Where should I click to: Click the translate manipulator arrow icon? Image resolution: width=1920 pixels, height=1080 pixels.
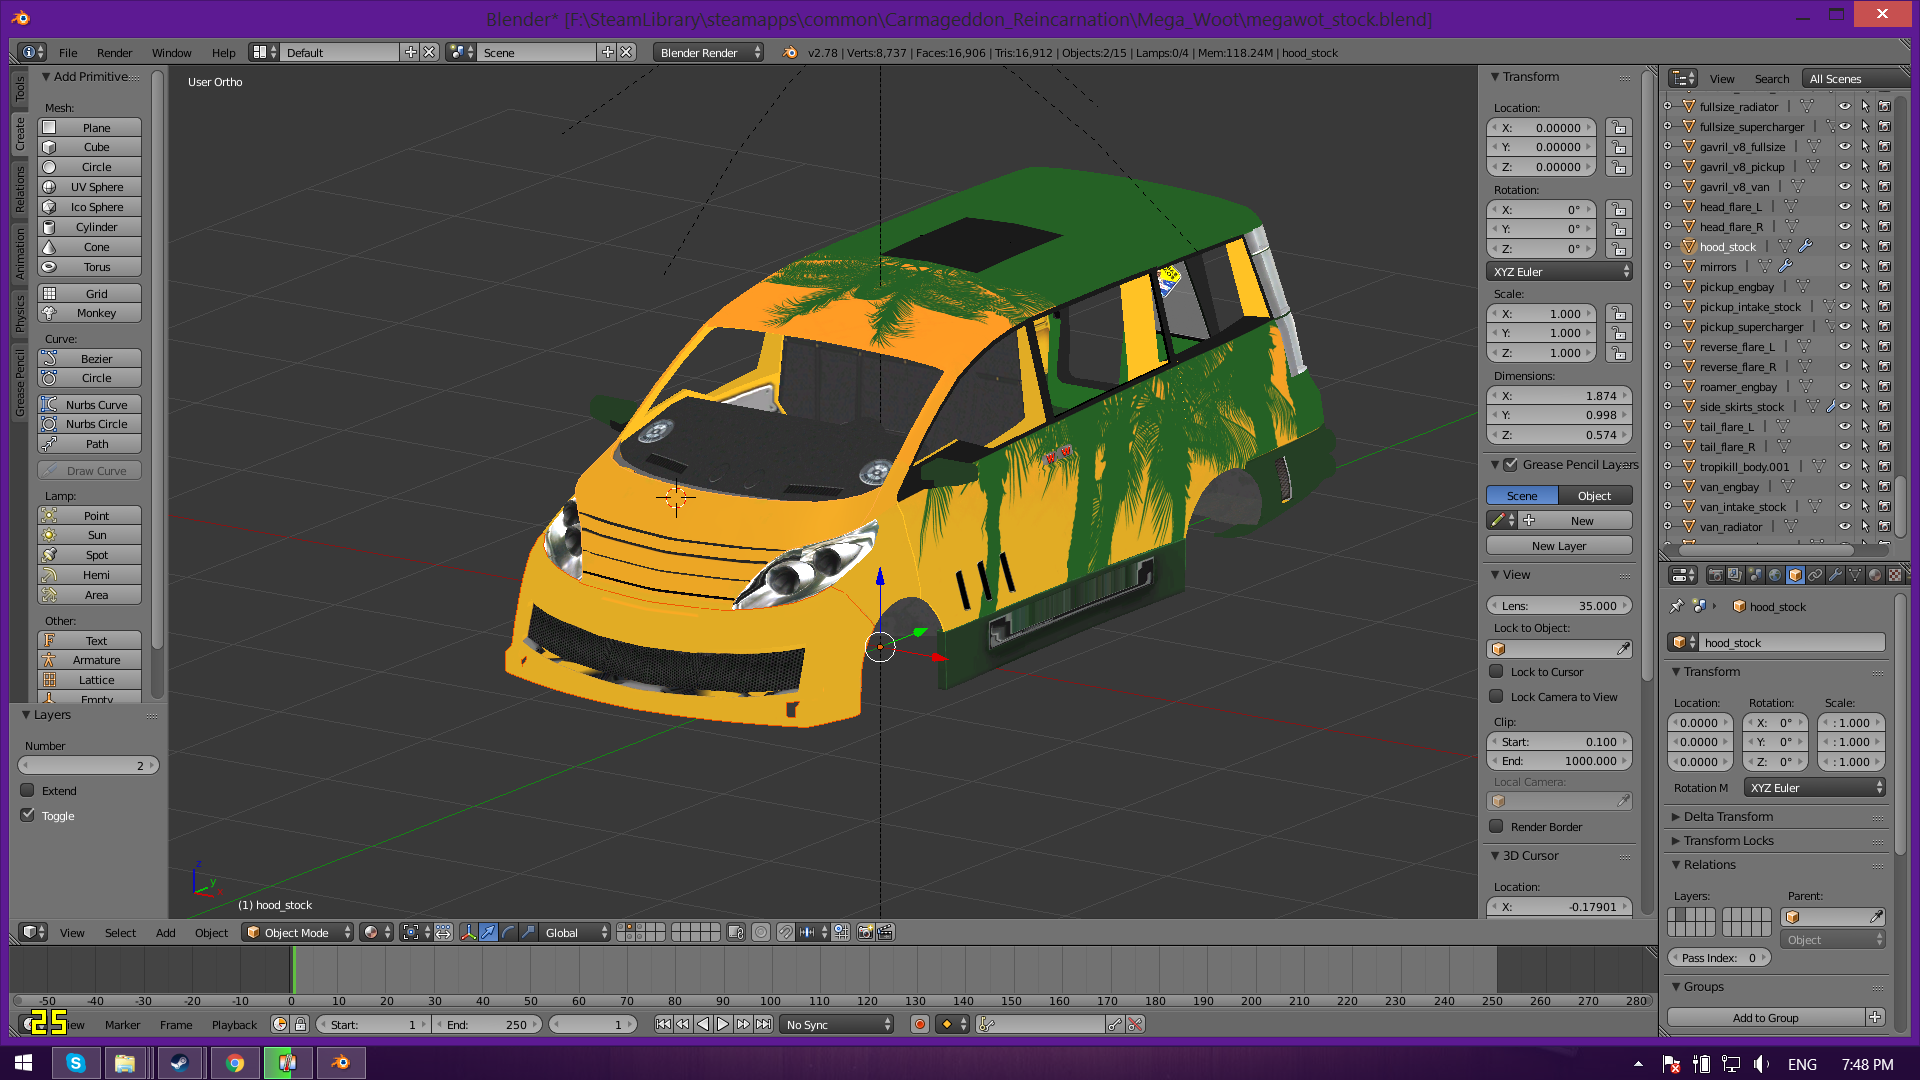pyautogui.click(x=488, y=932)
